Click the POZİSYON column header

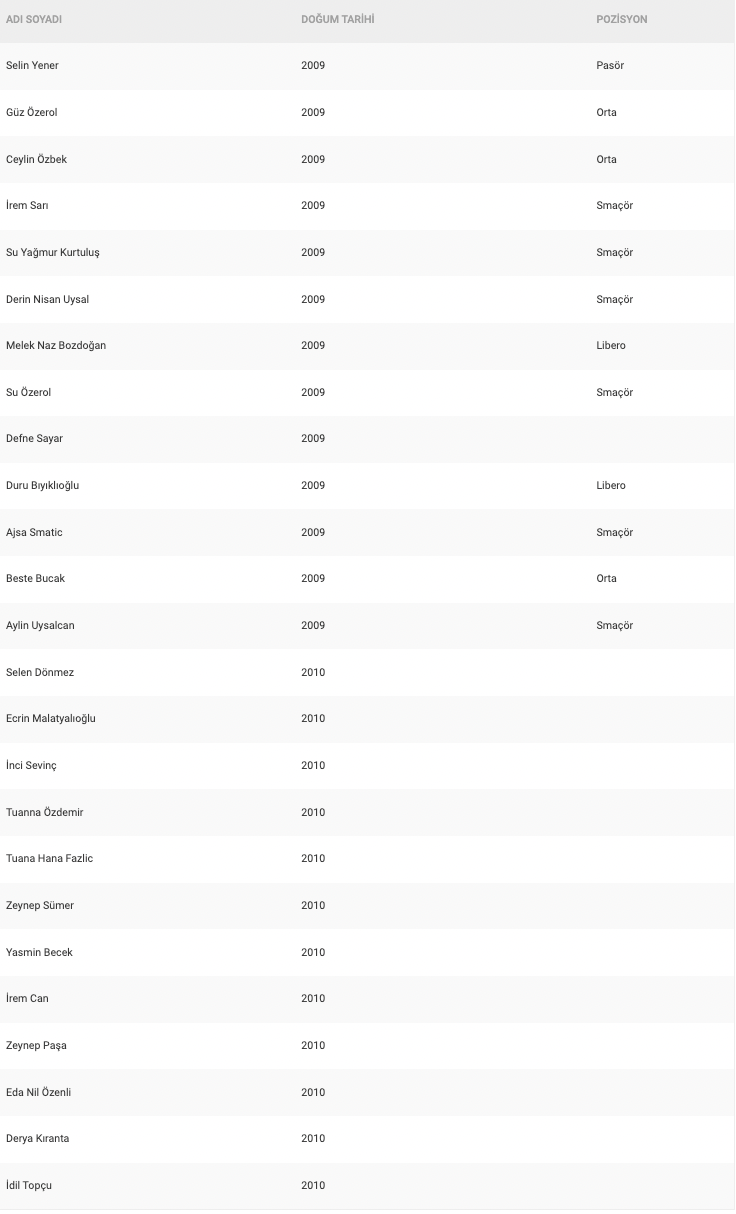621,20
